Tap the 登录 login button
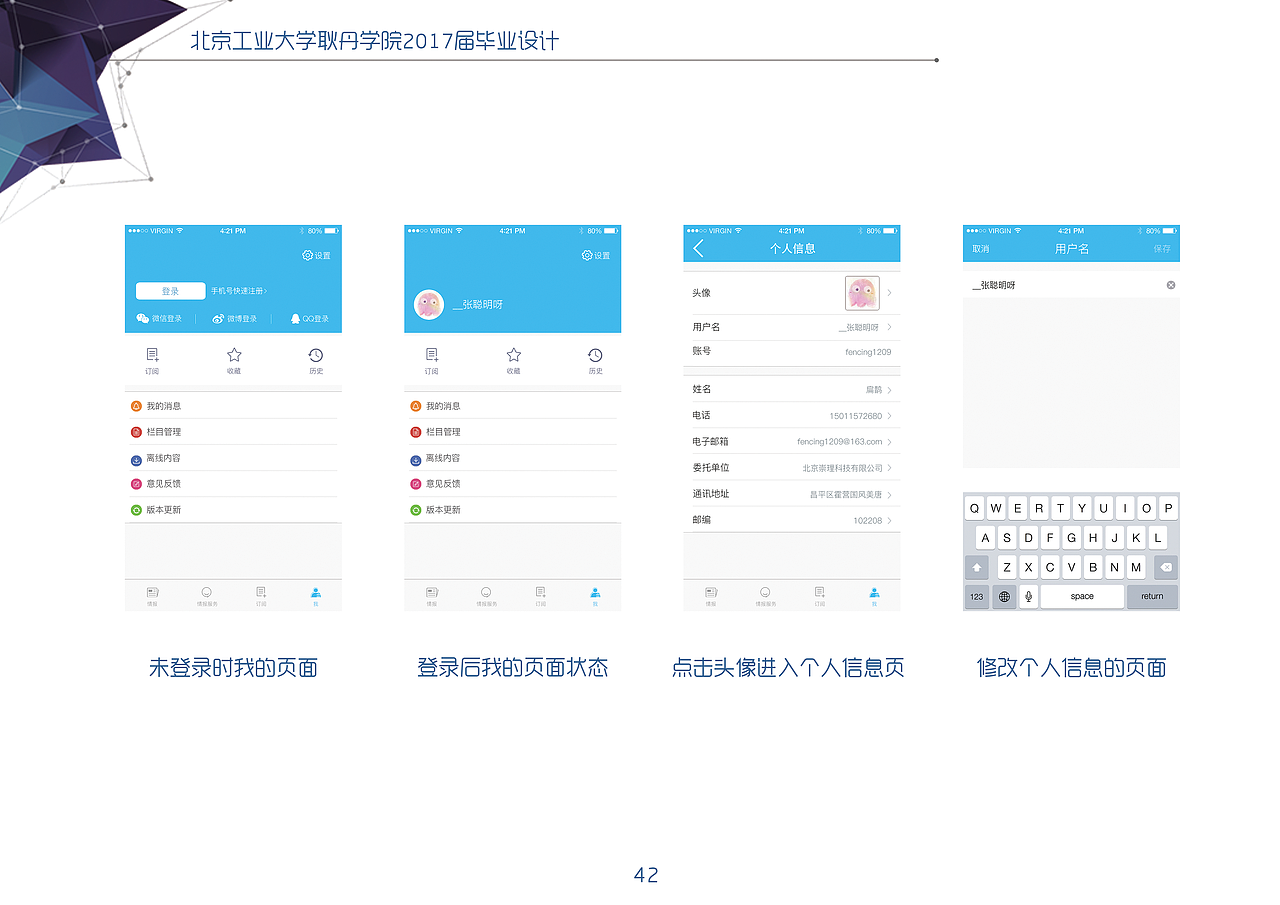 tap(170, 291)
